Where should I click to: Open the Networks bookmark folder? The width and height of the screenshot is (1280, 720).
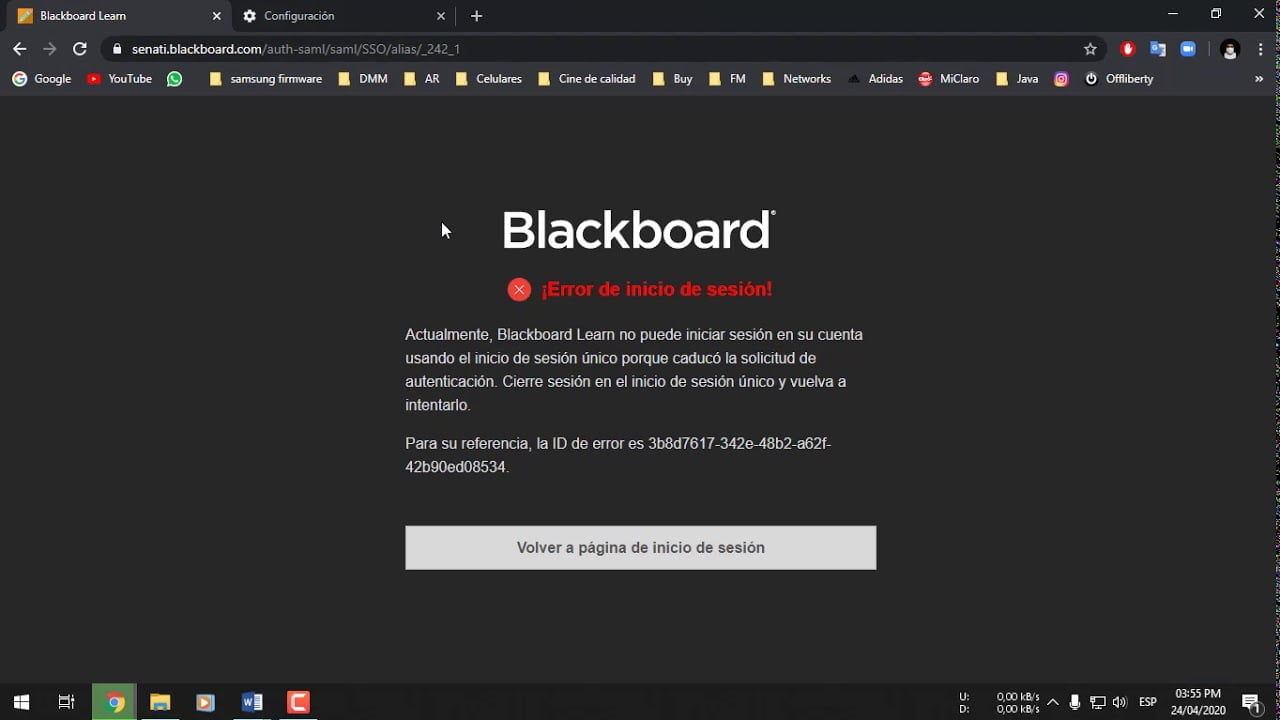pyautogui.click(x=797, y=79)
